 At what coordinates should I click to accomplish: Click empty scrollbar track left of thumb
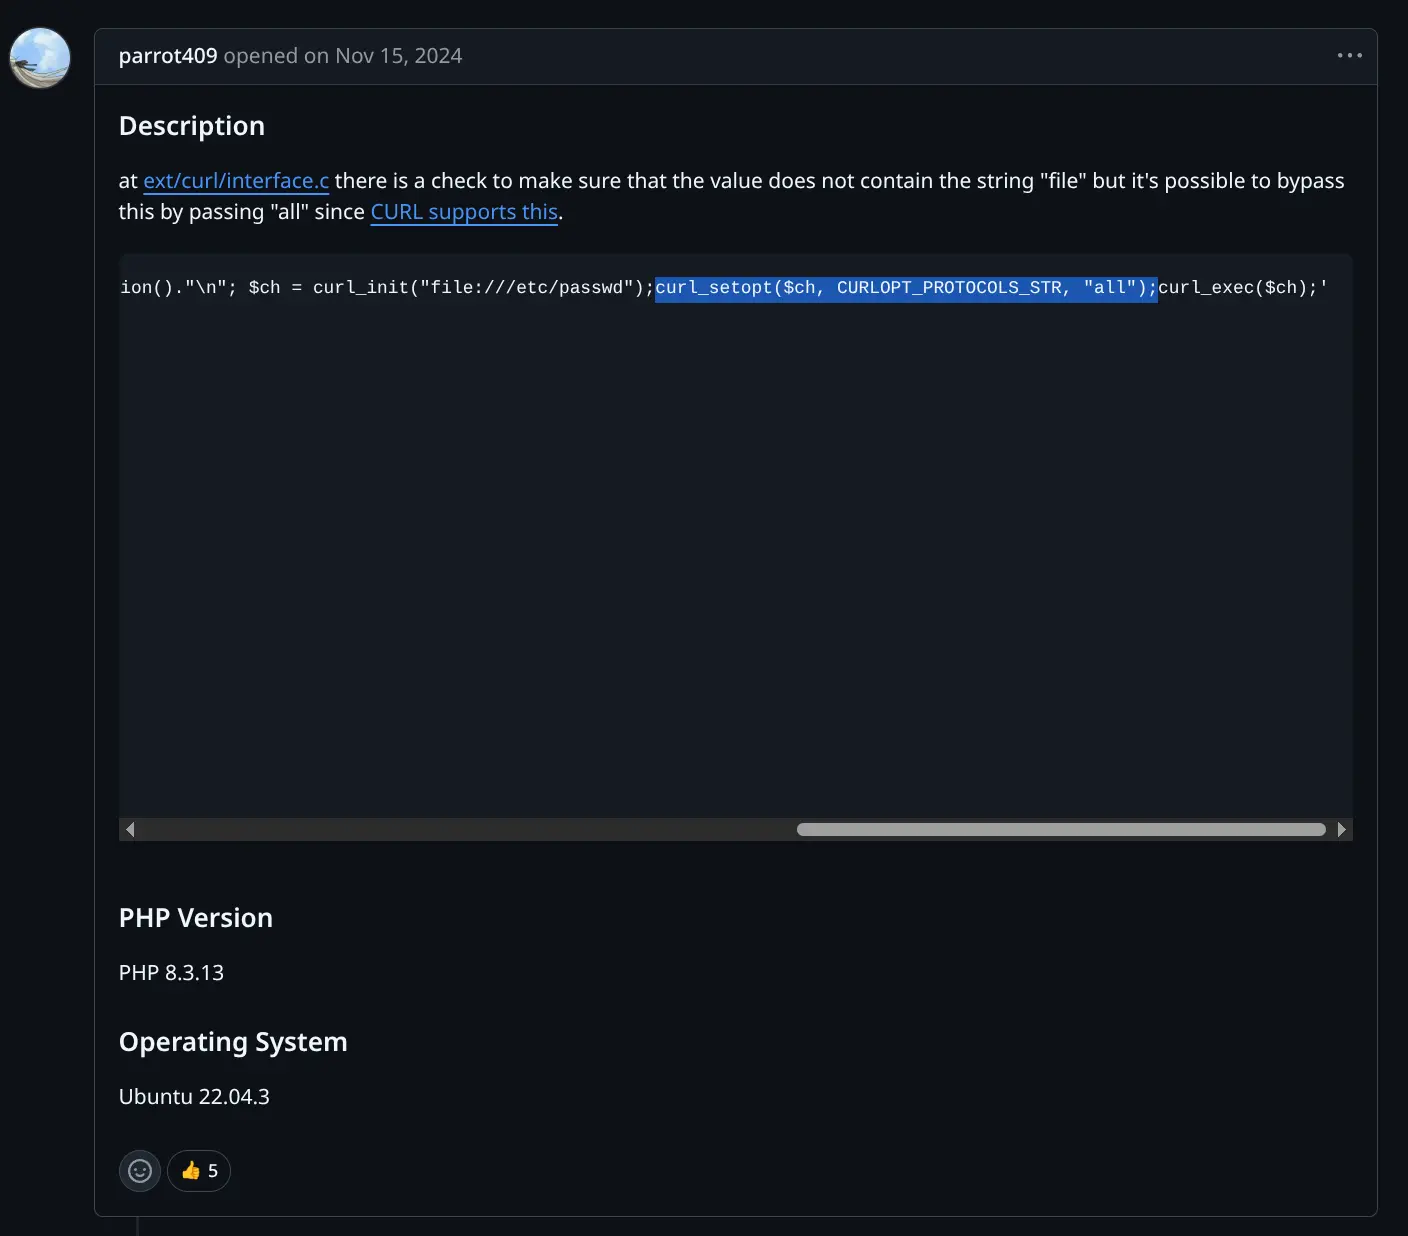460,829
